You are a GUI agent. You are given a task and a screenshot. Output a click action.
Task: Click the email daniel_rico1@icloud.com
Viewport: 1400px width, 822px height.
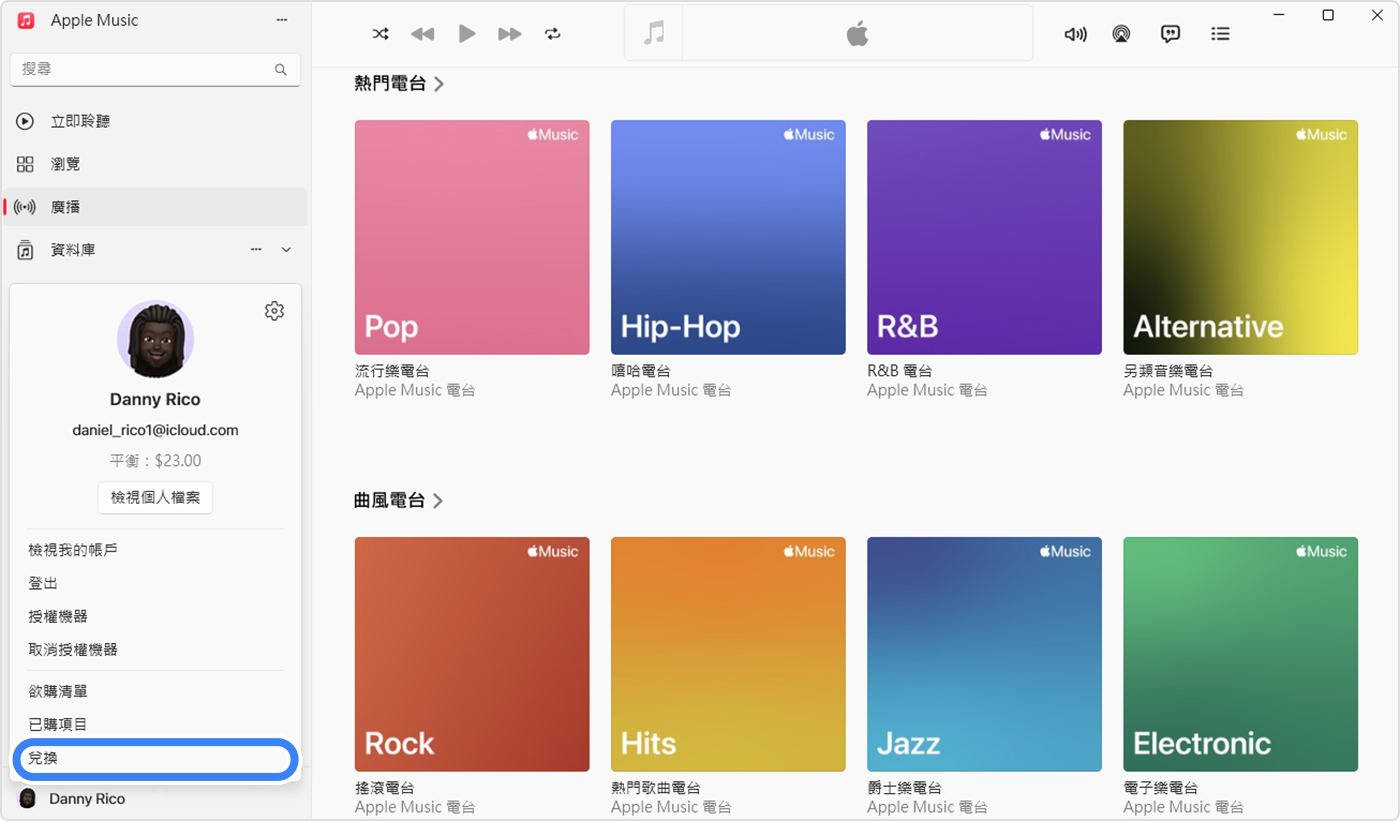(x=155, y=430)
